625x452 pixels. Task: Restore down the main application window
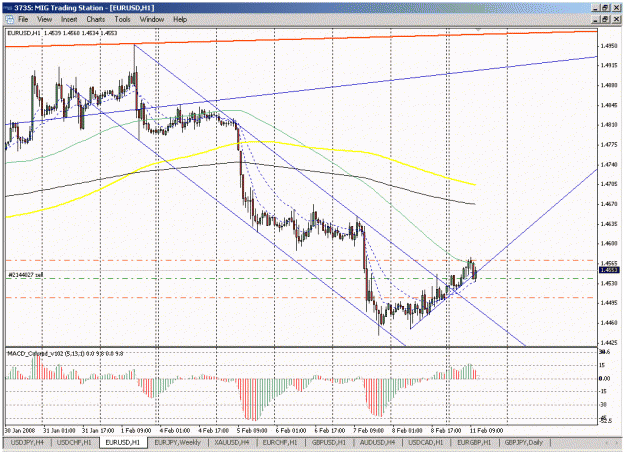606,8
